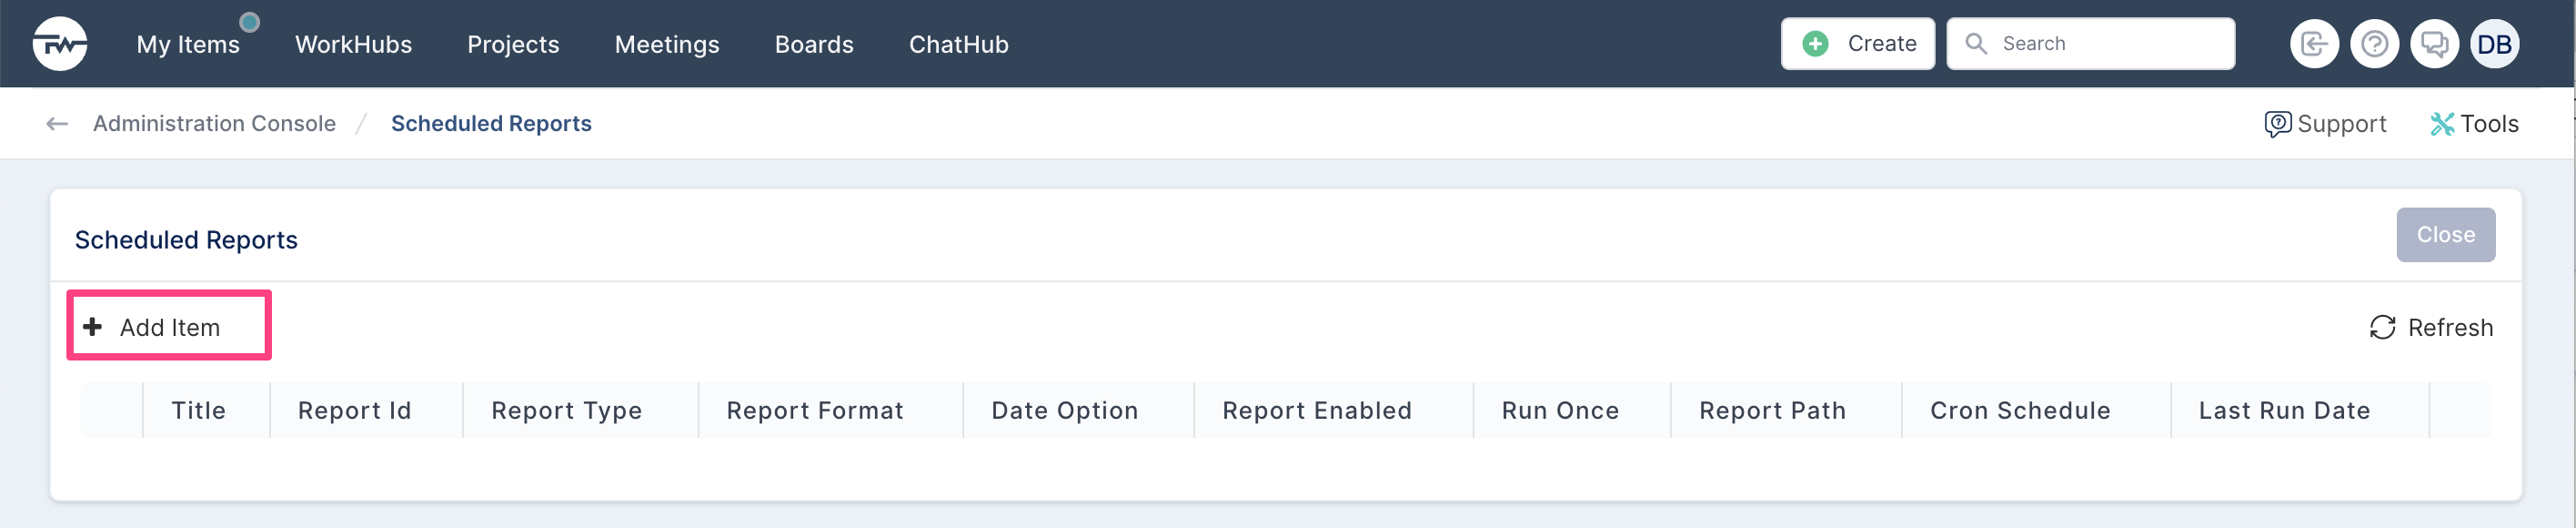Click the green plus Create icon
Screen dimensions: 2576x528
pos(1815,44)
